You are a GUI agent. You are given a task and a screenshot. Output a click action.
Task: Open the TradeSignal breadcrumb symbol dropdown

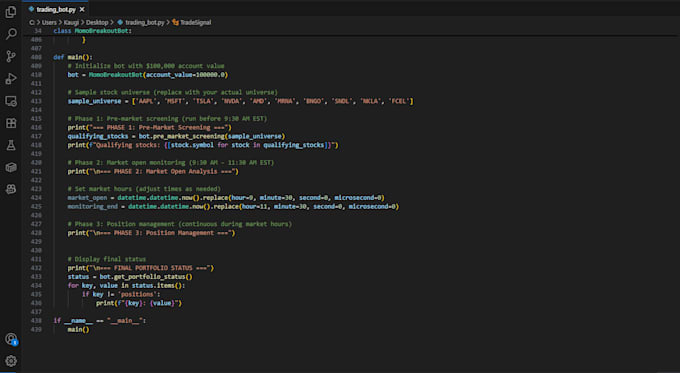pos(196,22)
